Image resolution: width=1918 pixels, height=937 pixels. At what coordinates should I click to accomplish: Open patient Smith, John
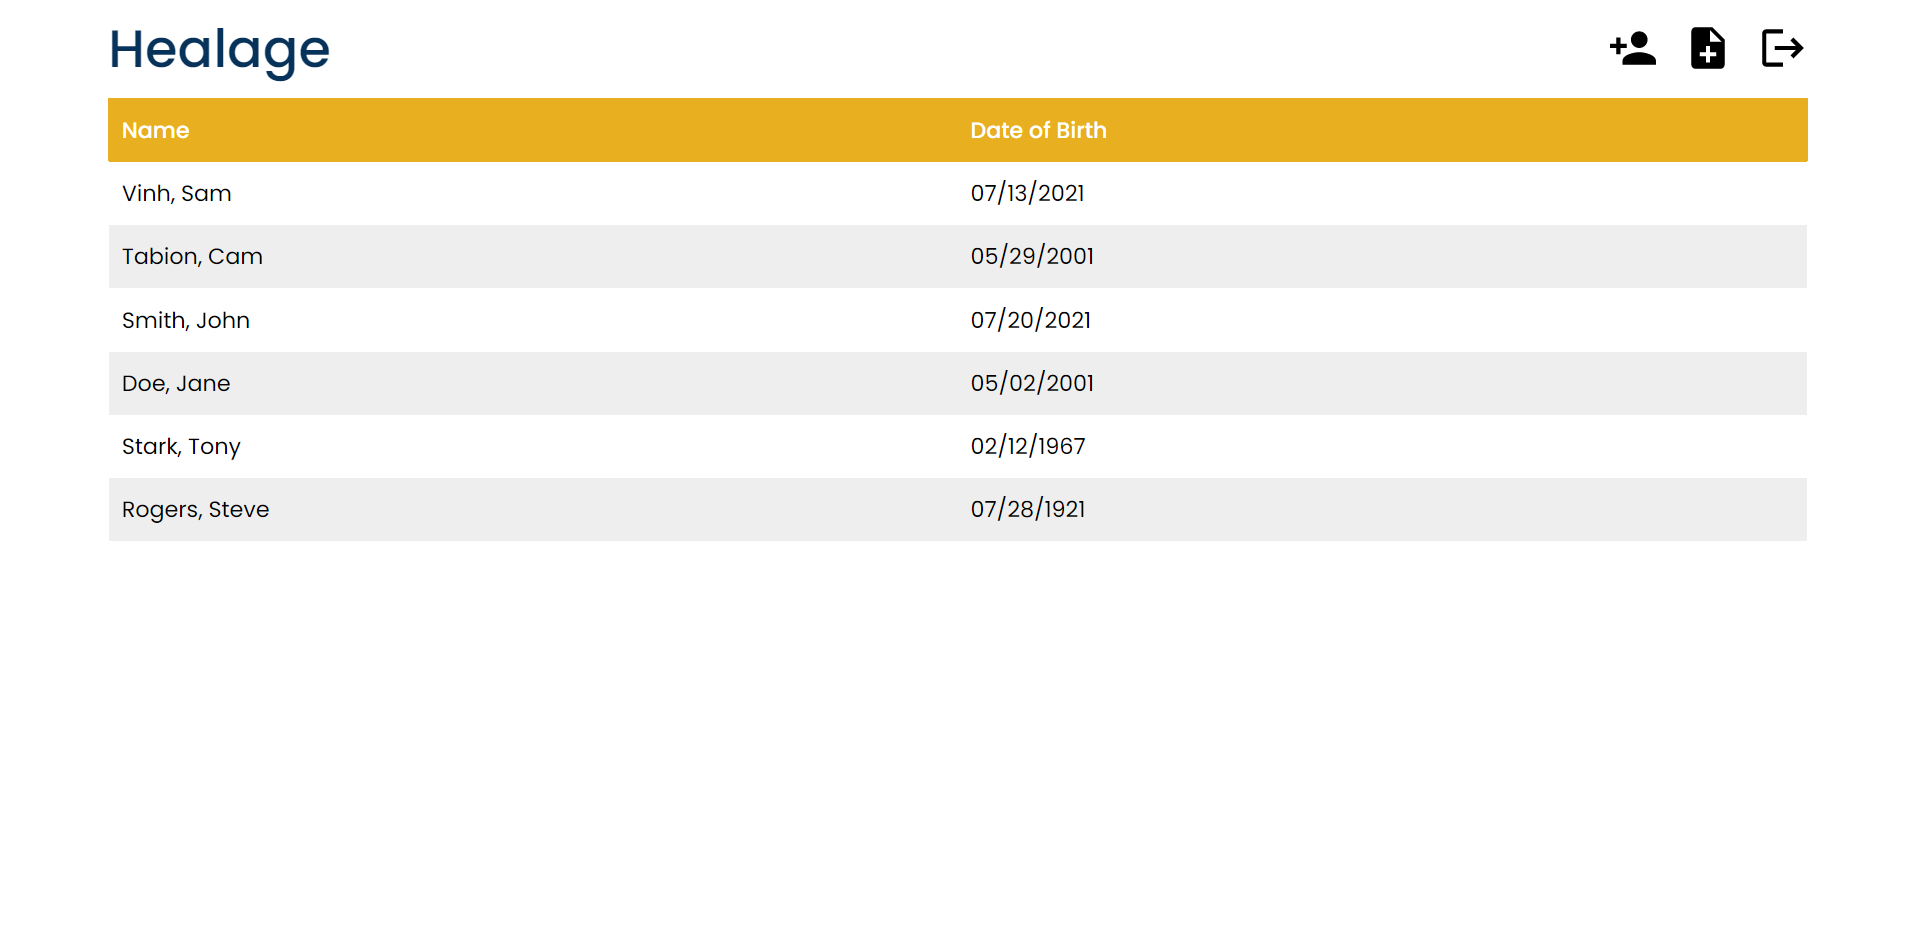[186, 320]
